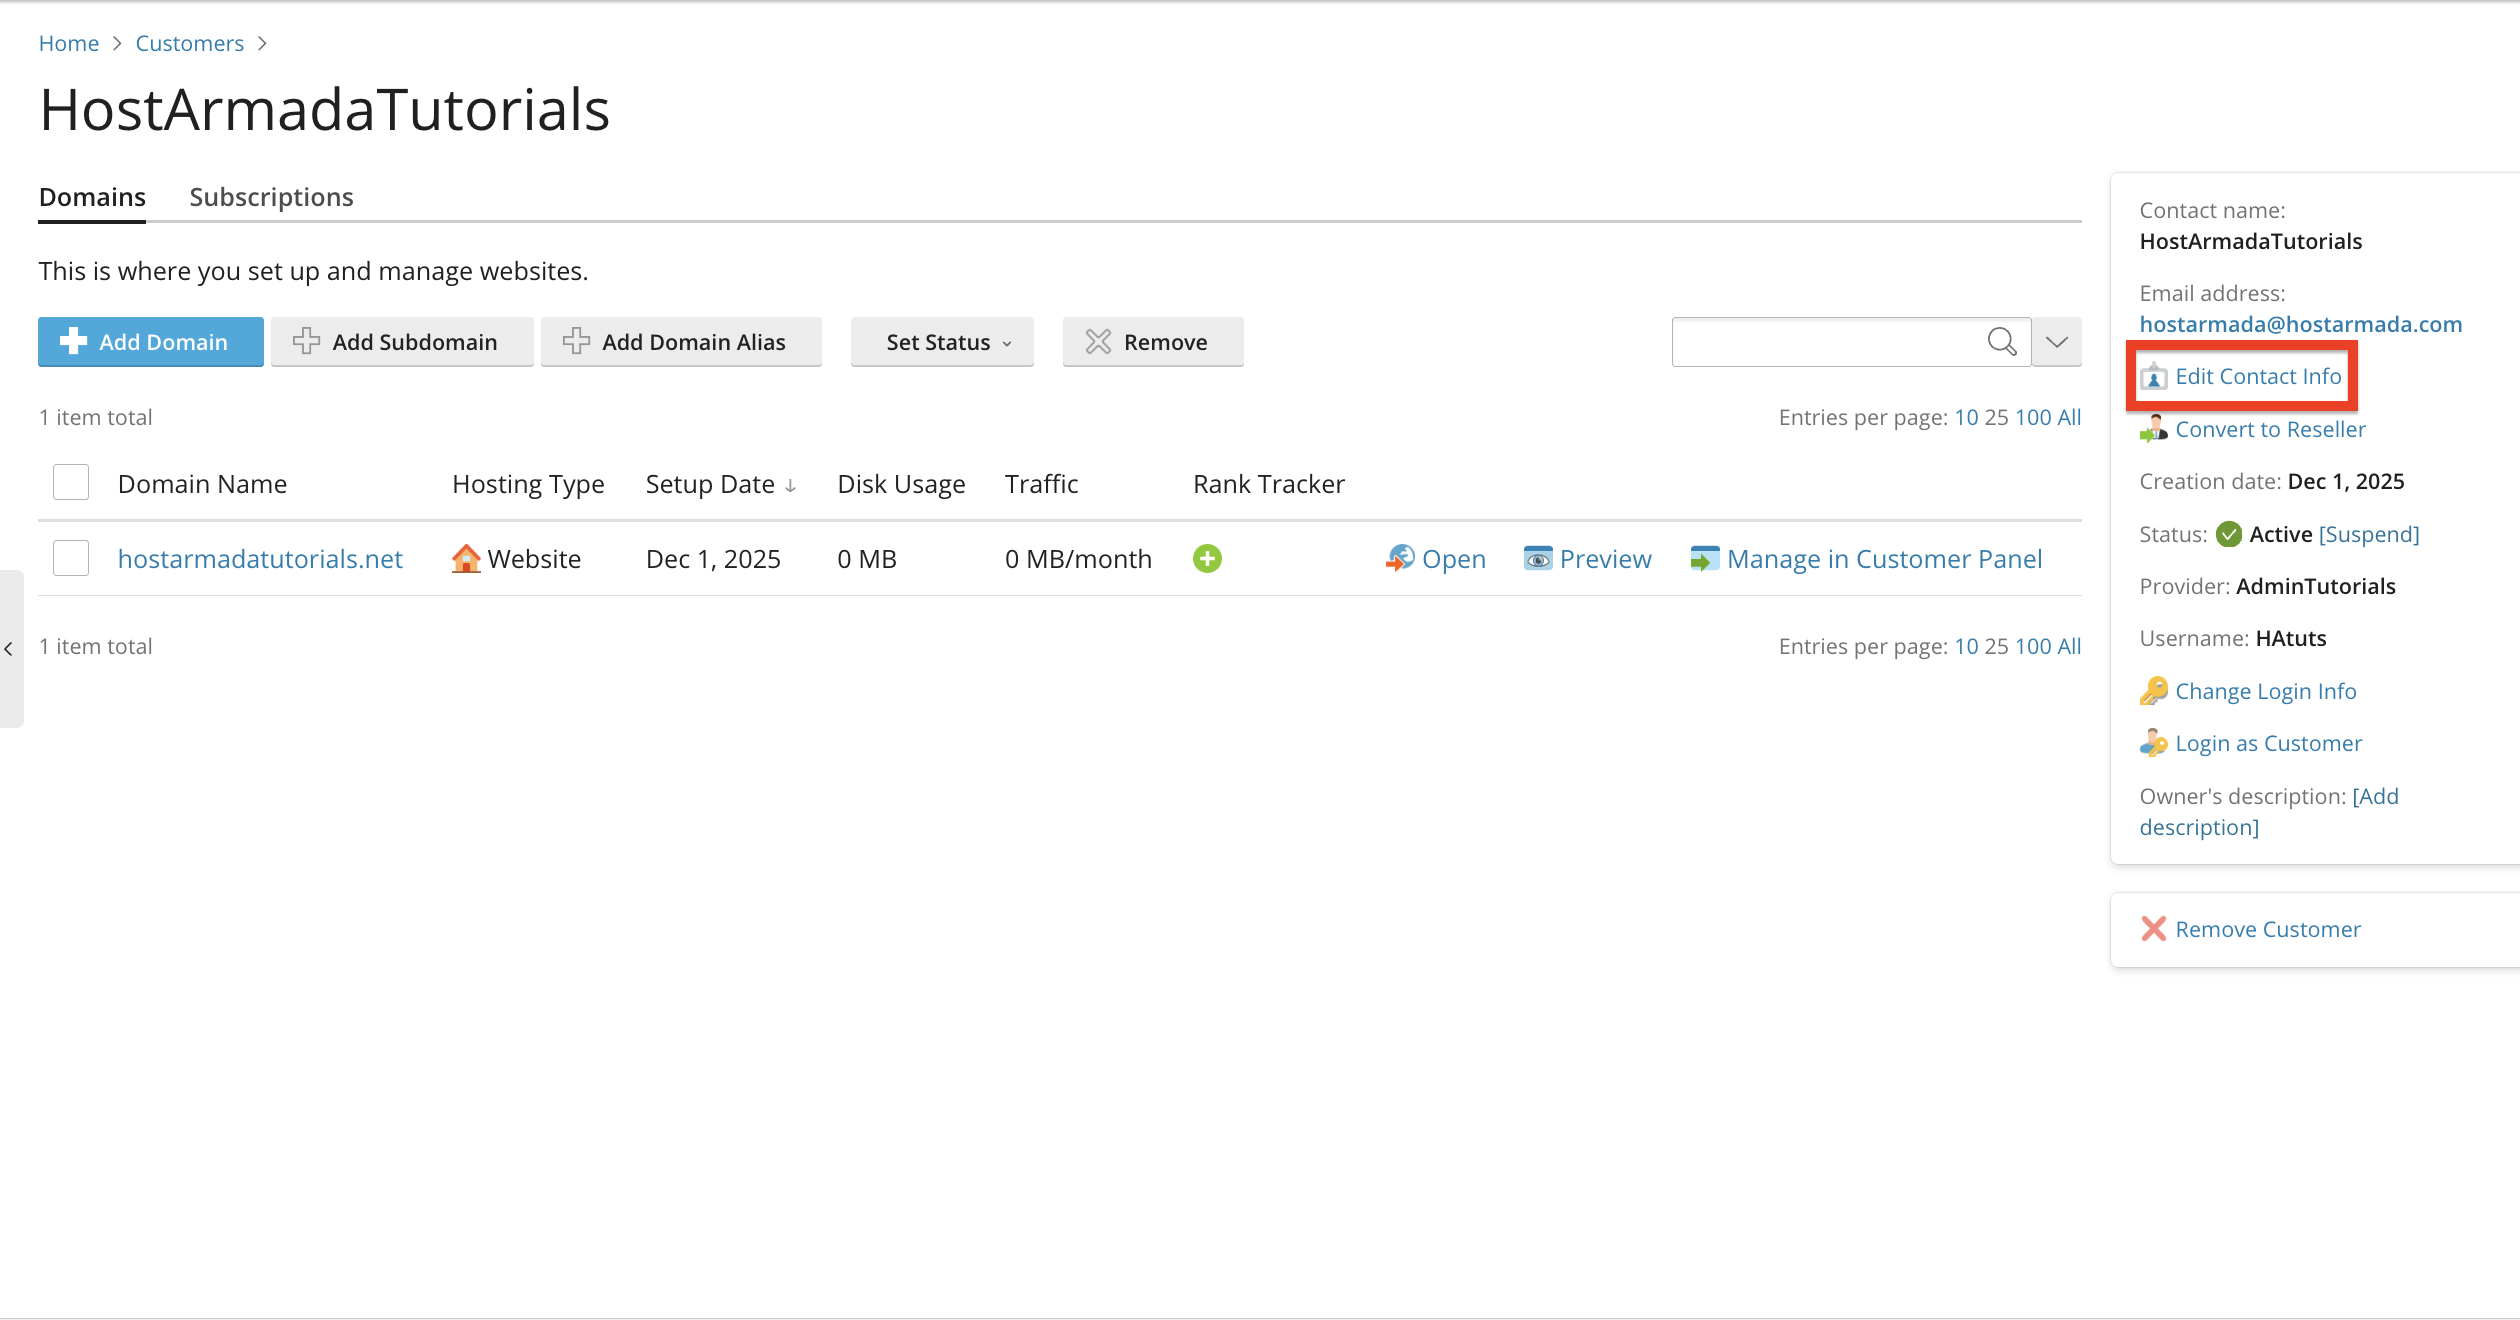Sort by Disk Usage column header

click(x=901, y=484)
